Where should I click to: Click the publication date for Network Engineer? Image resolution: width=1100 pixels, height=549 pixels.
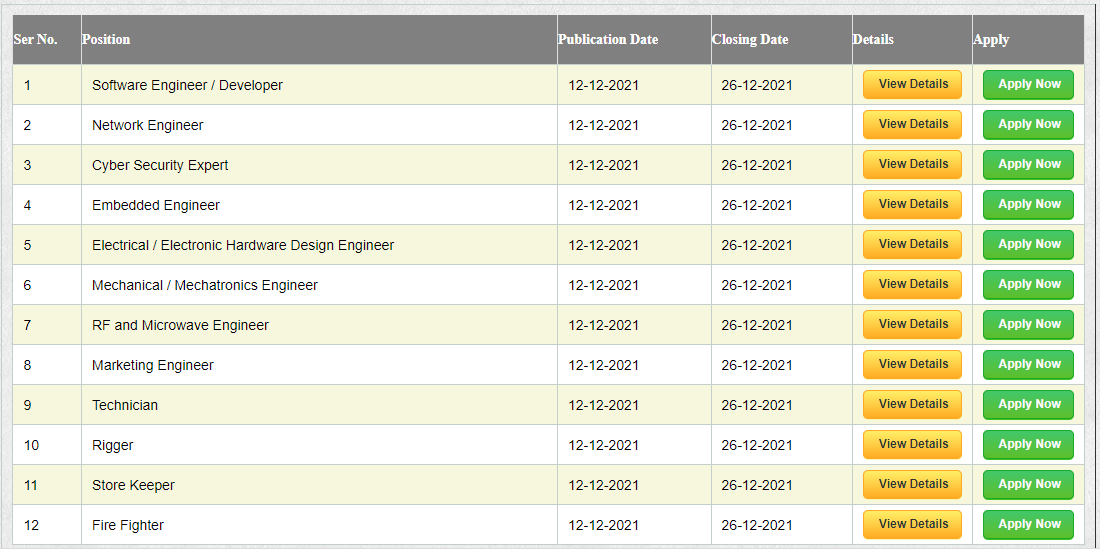point(603,126)
